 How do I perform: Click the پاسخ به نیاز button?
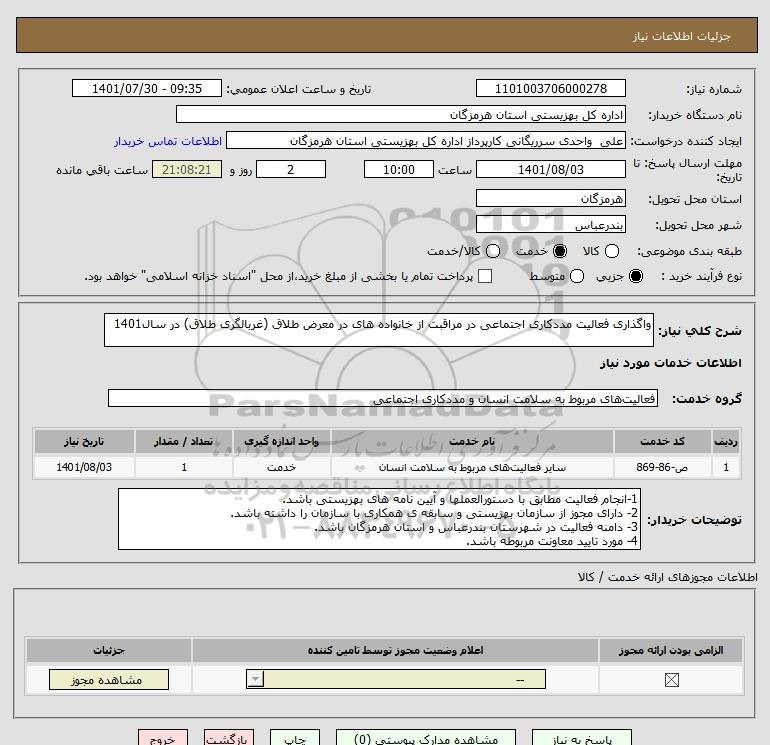[x=581, y=738]
